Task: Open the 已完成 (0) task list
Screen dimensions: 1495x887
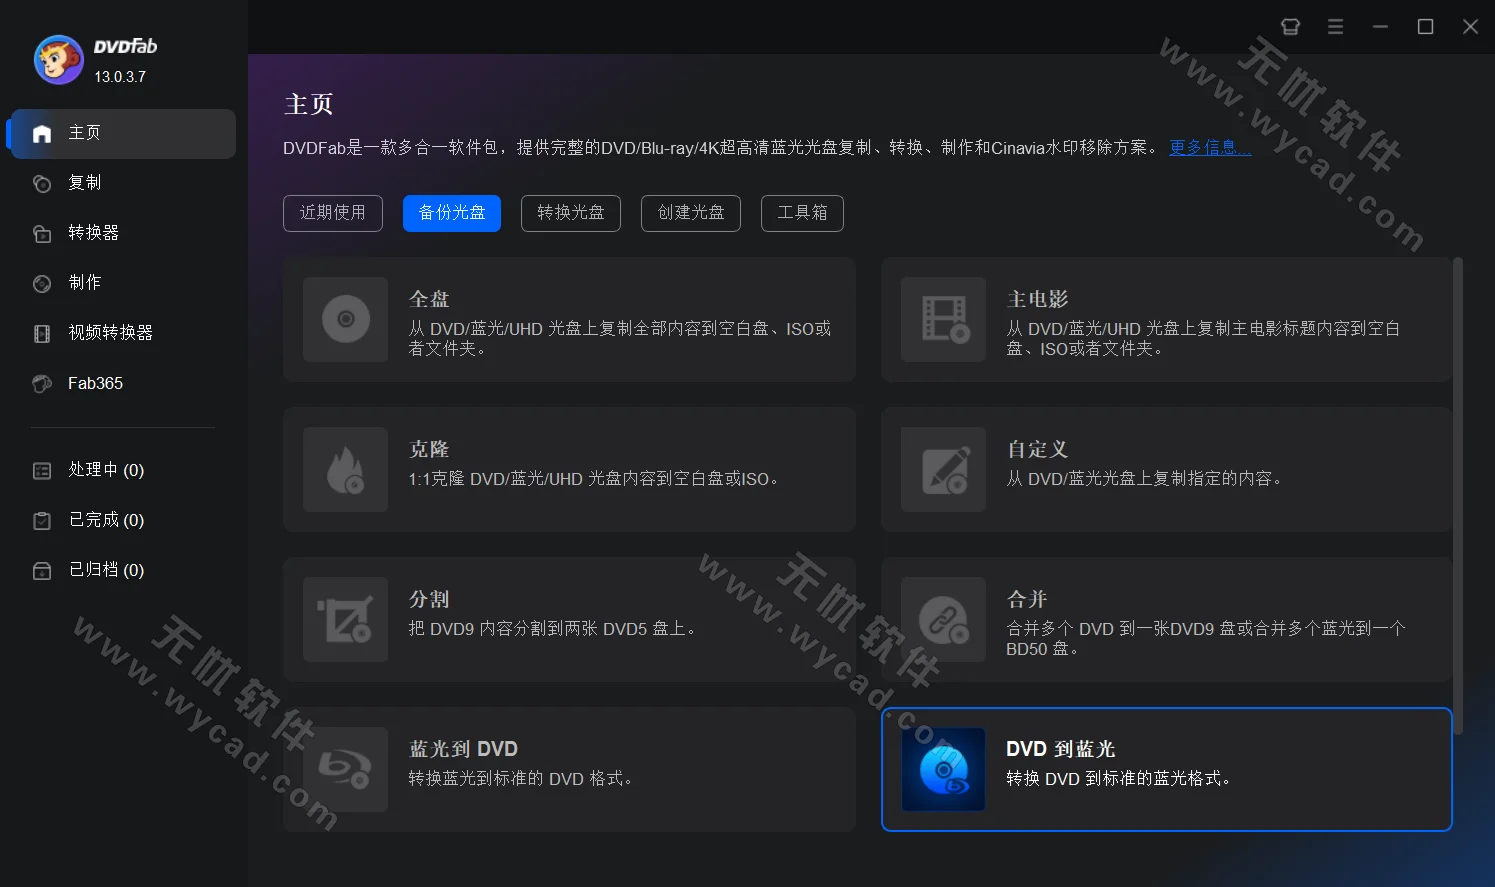Action: point(105,519)
